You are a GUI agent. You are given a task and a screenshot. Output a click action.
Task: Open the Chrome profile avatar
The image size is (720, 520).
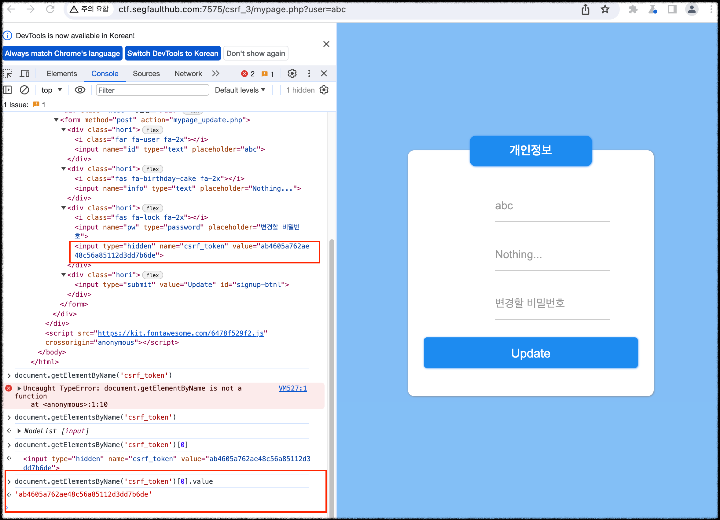tap(692, 9)
